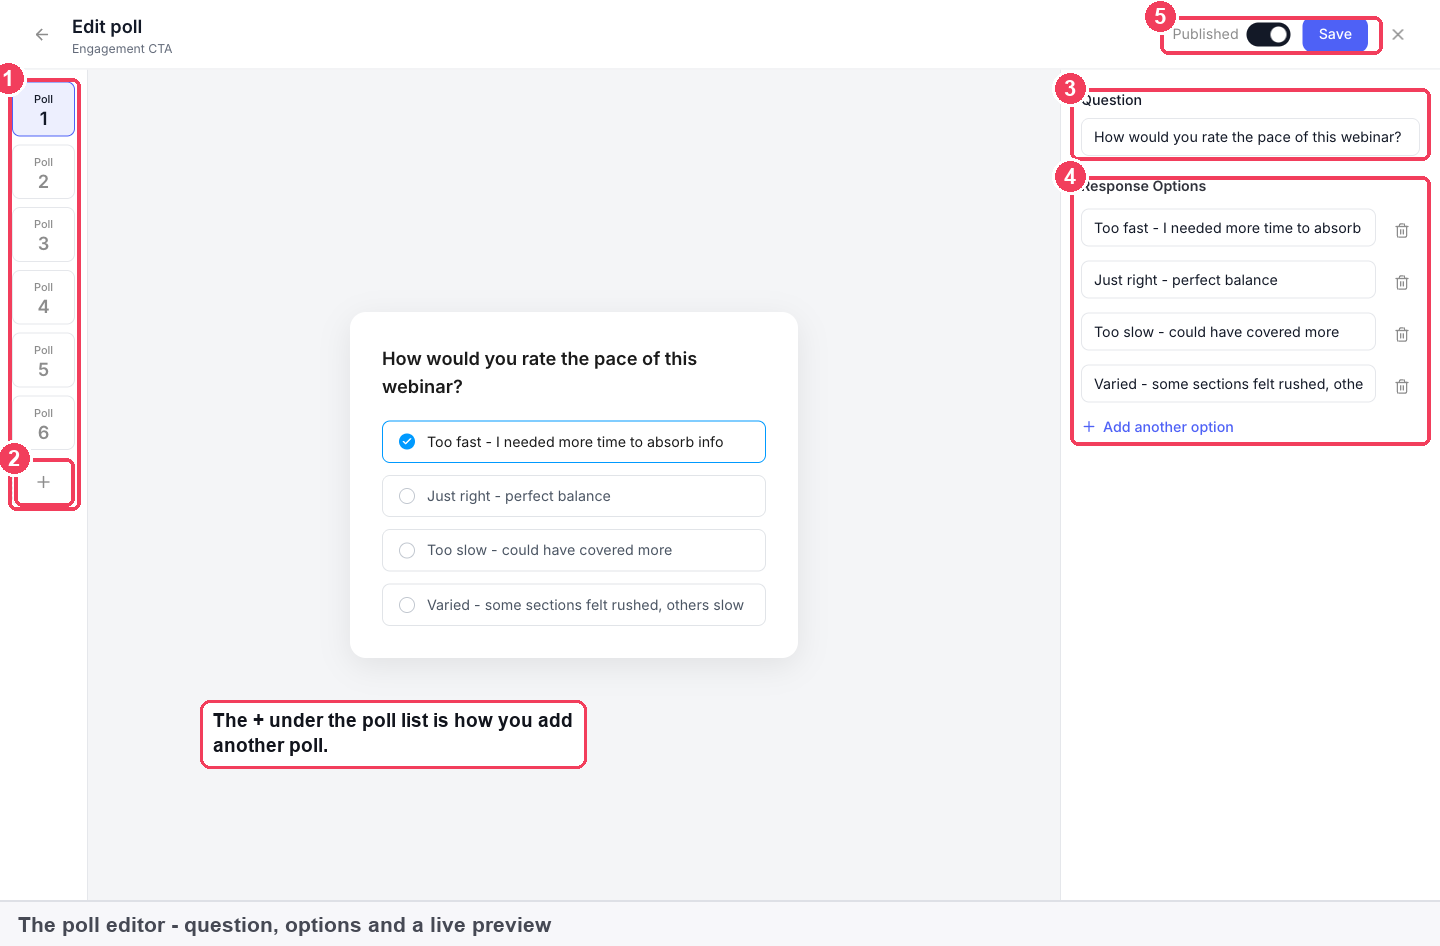Open Poll 6 in the sidebar
The width and height of the screenshot is (1440, 946).
tap(43, 423)
